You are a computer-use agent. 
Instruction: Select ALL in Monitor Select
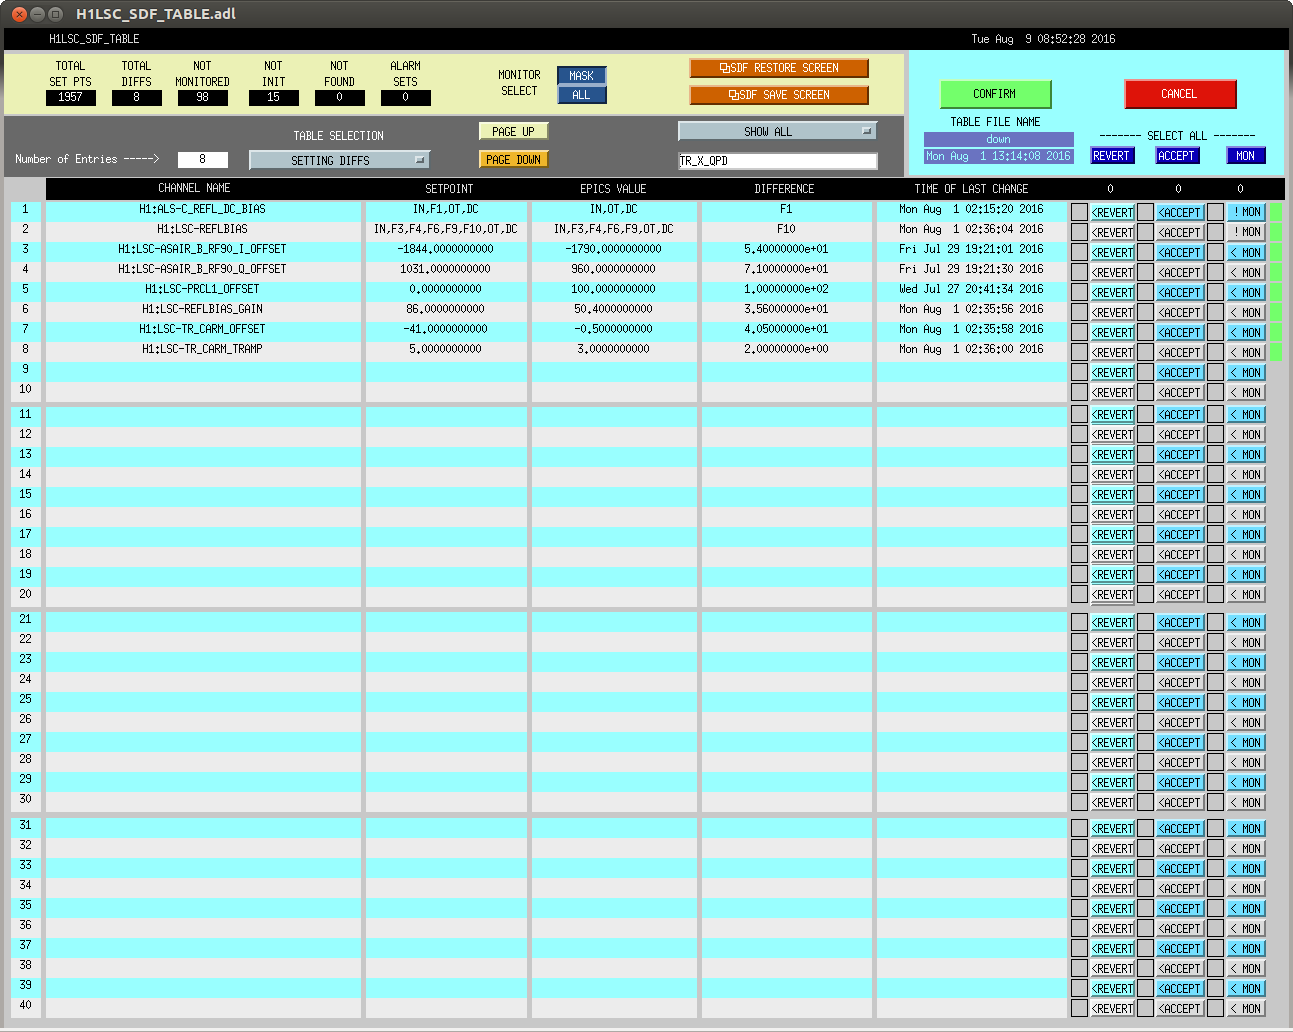point(581,95)
